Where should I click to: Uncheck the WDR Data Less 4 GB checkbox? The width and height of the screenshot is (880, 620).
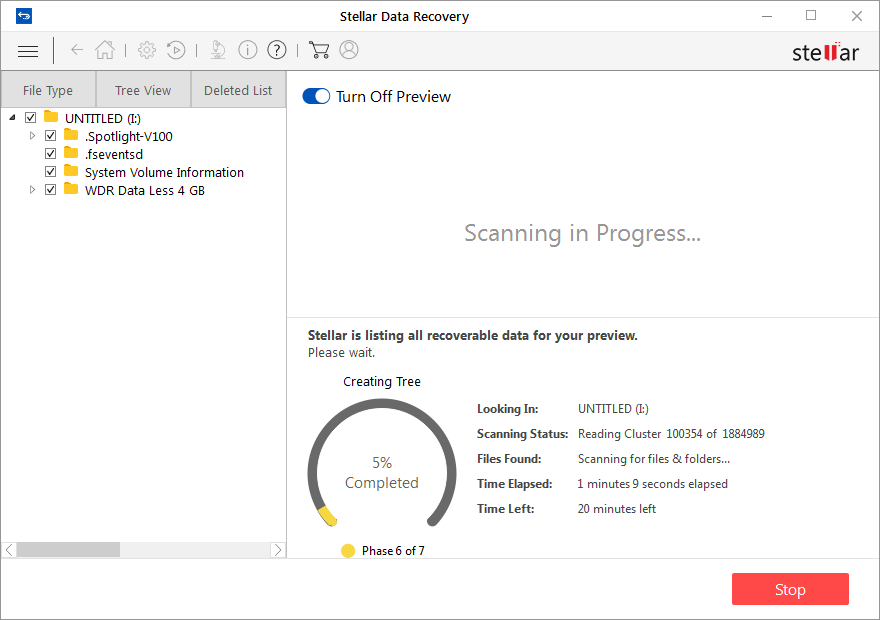point(51,190)
